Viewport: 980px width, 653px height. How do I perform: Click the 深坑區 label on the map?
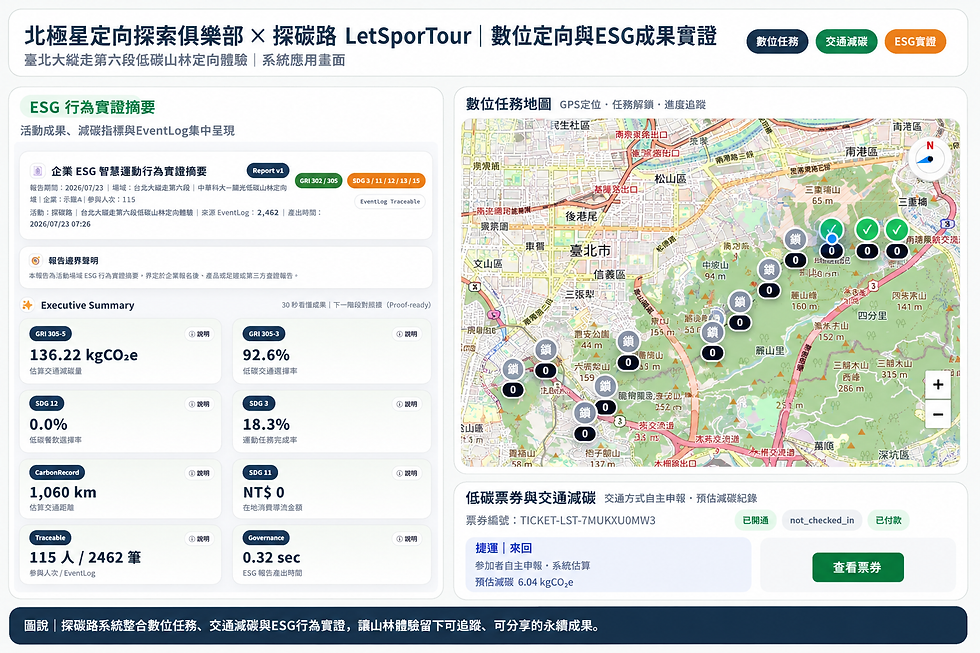click(x=893, y=454)
